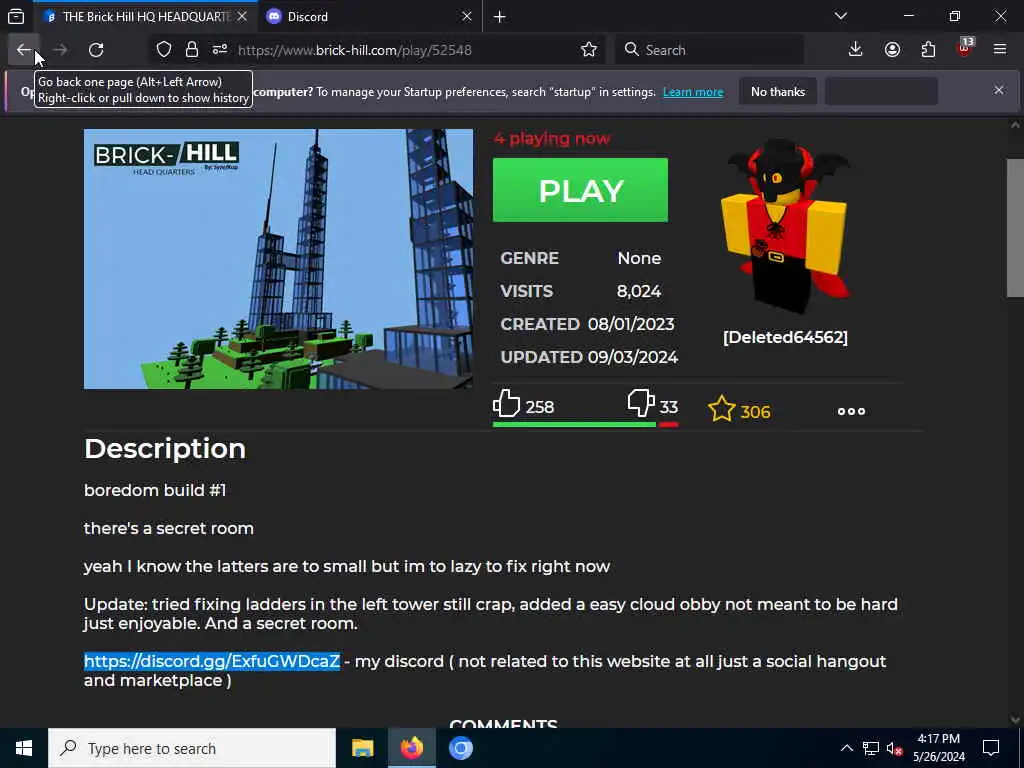Click the Firefox taskbar icon

pyautogui.click(x=411, y=748)
